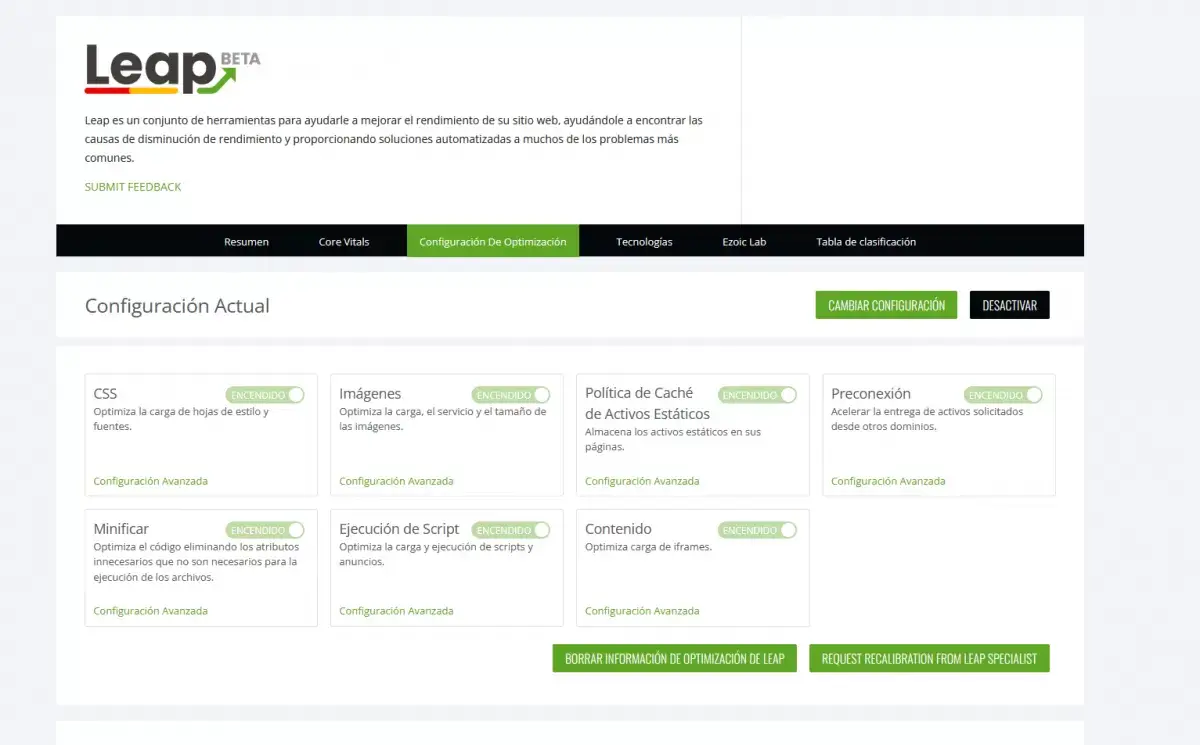Click the Política de Caché de Activos Estáticos title
Viewport: 1200px width, 745px height.
tap(647, 403)
